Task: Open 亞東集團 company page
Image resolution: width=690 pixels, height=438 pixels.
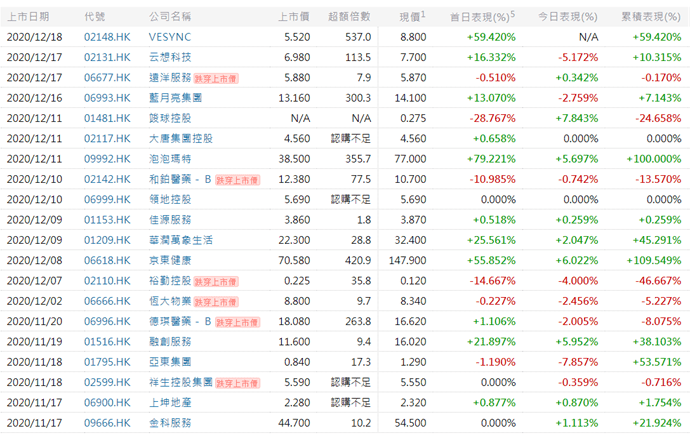Action: (x=170, y=362)
